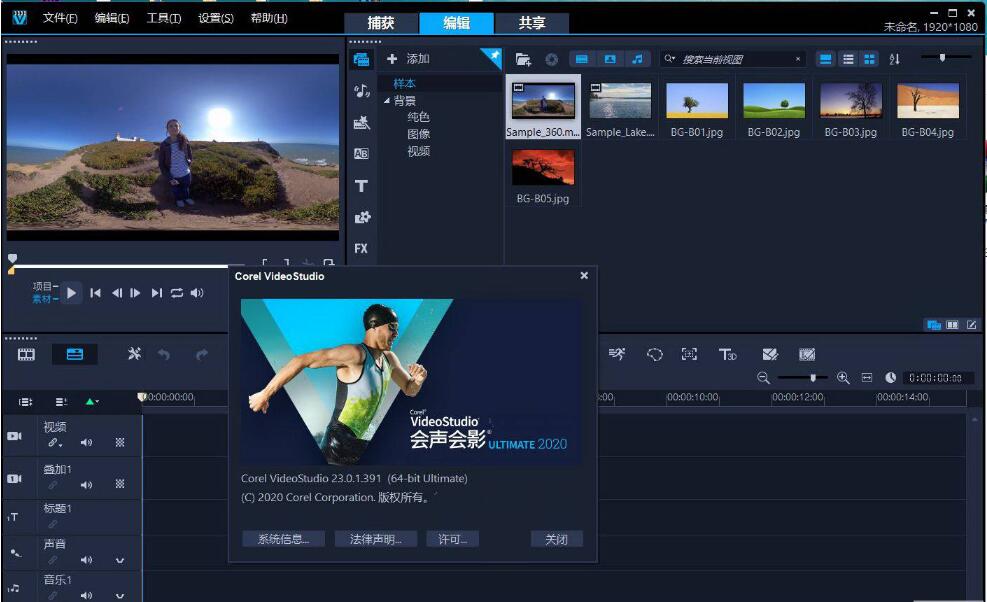Adjust the library thumbnail size slider
This screenshot has height=602, width=987.
[x=942, y=57]
